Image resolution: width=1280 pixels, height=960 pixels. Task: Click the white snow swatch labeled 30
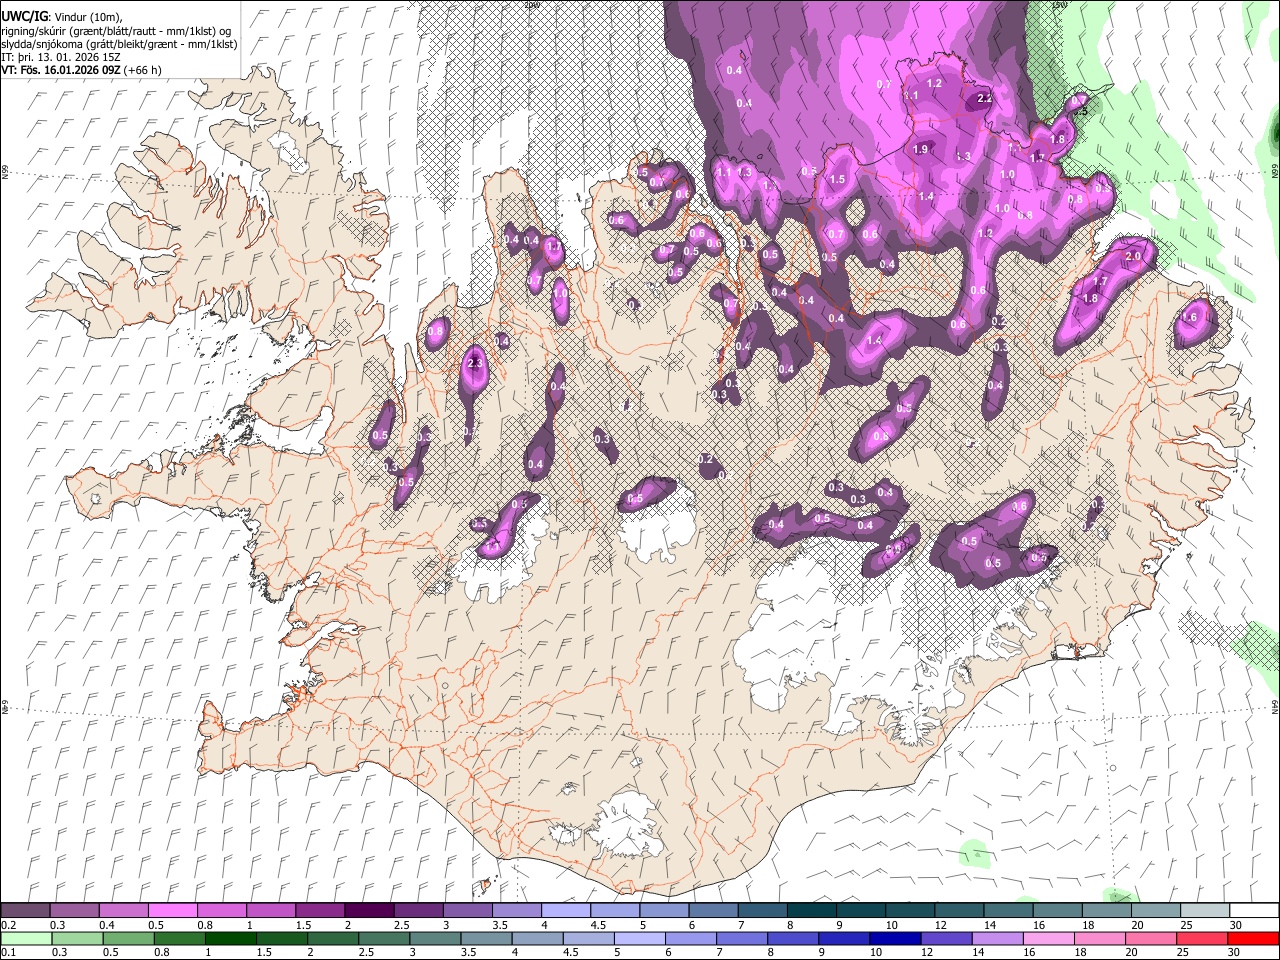(1254, 911)
